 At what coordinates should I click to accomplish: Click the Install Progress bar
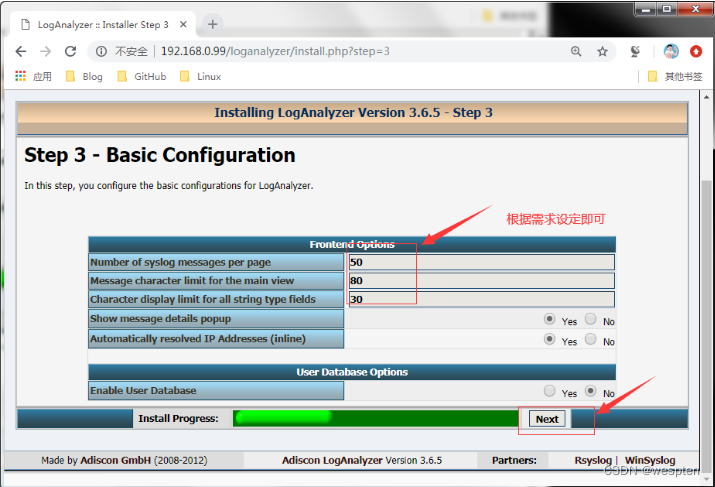[x=375, y=418]
